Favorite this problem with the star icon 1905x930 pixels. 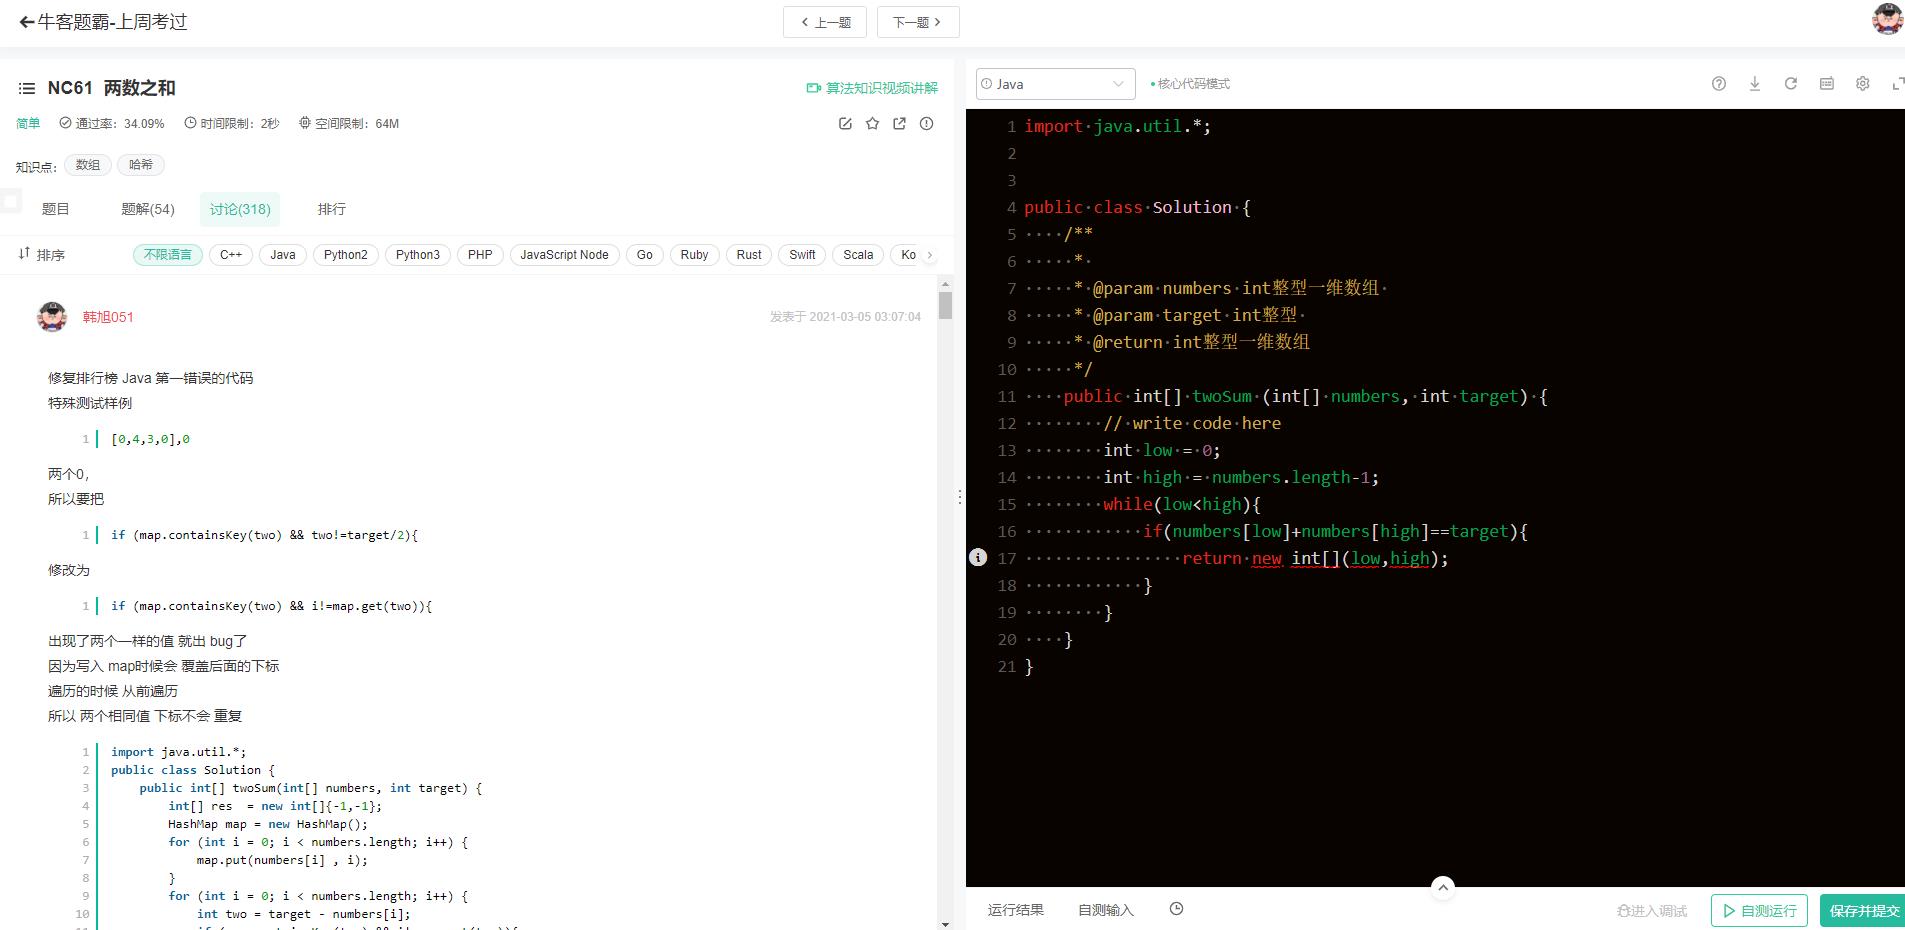click(872, 124)
